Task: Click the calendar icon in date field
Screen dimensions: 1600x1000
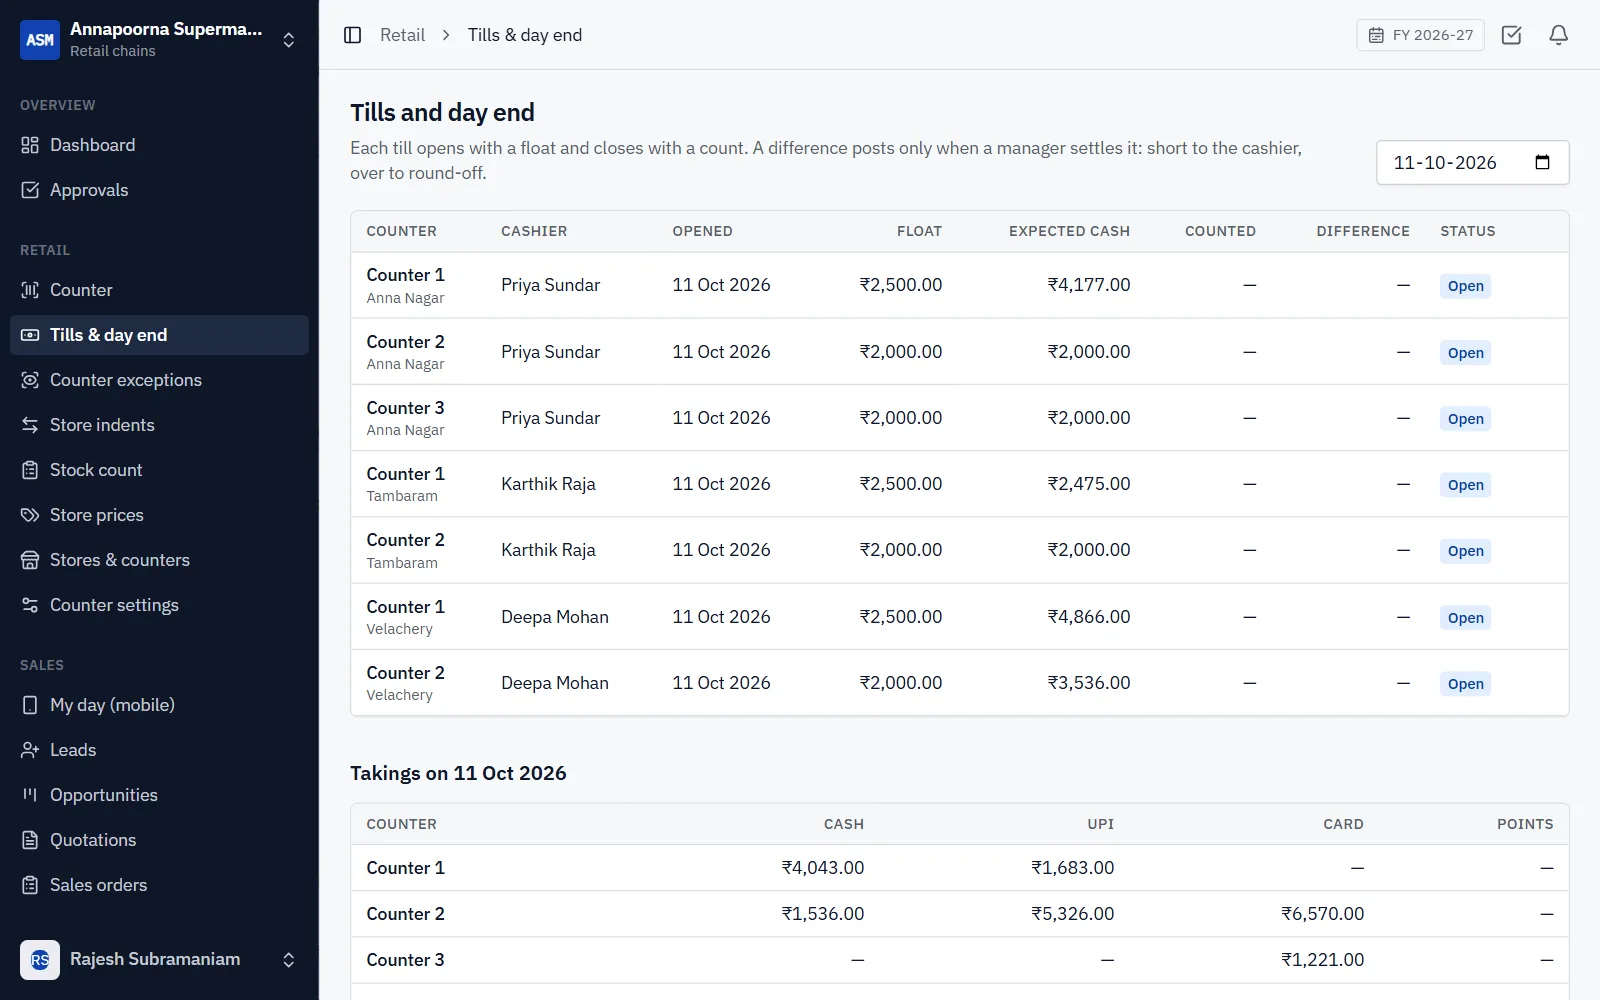Action: pos(1542,162)
